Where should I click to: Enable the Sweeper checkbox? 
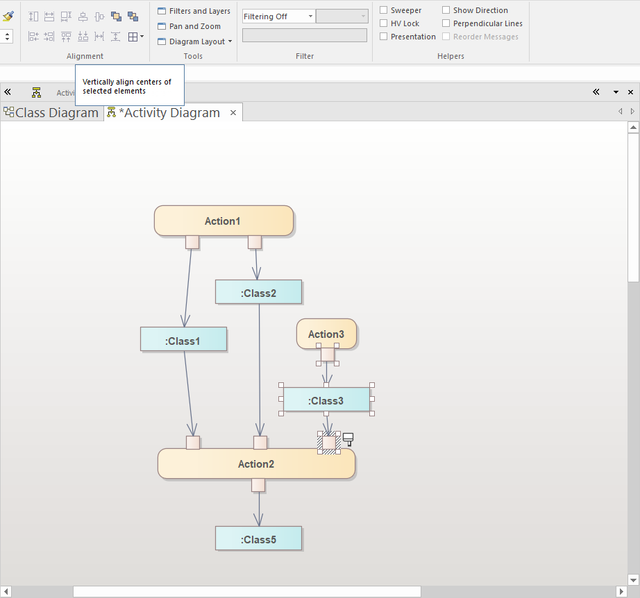click(x=383, y=10)
